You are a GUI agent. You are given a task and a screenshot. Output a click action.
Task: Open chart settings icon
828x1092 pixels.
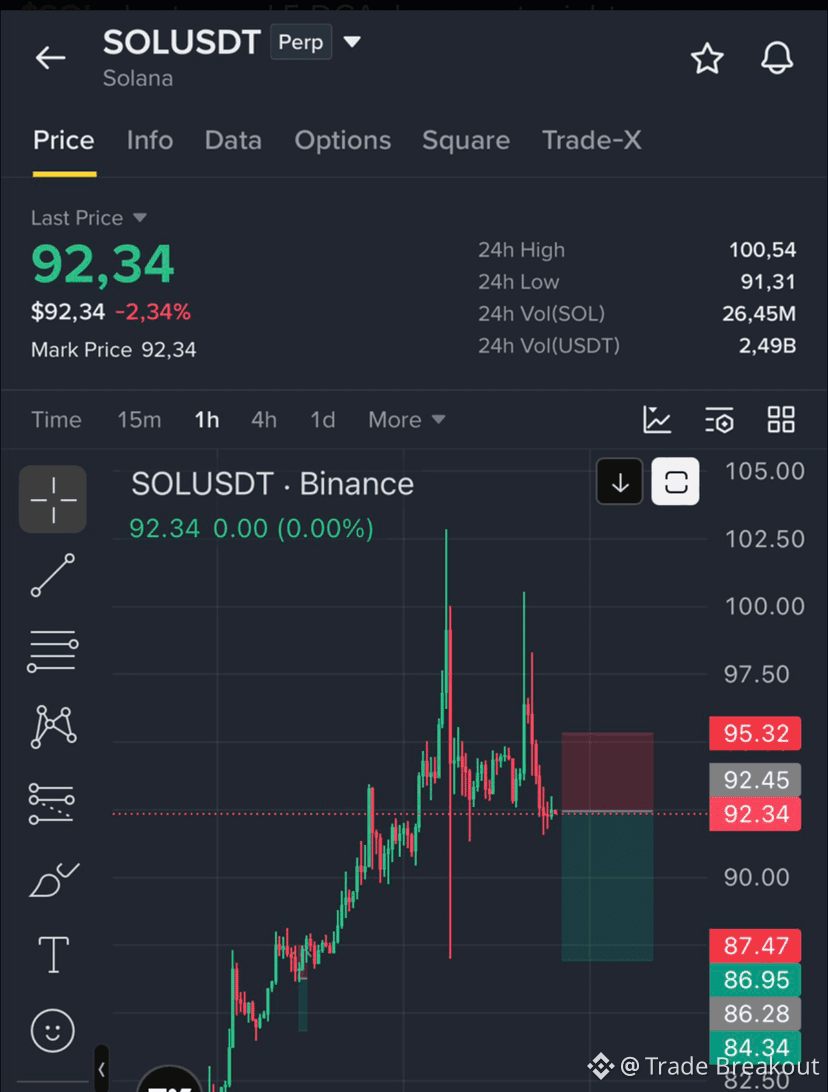tap(719, 420)
